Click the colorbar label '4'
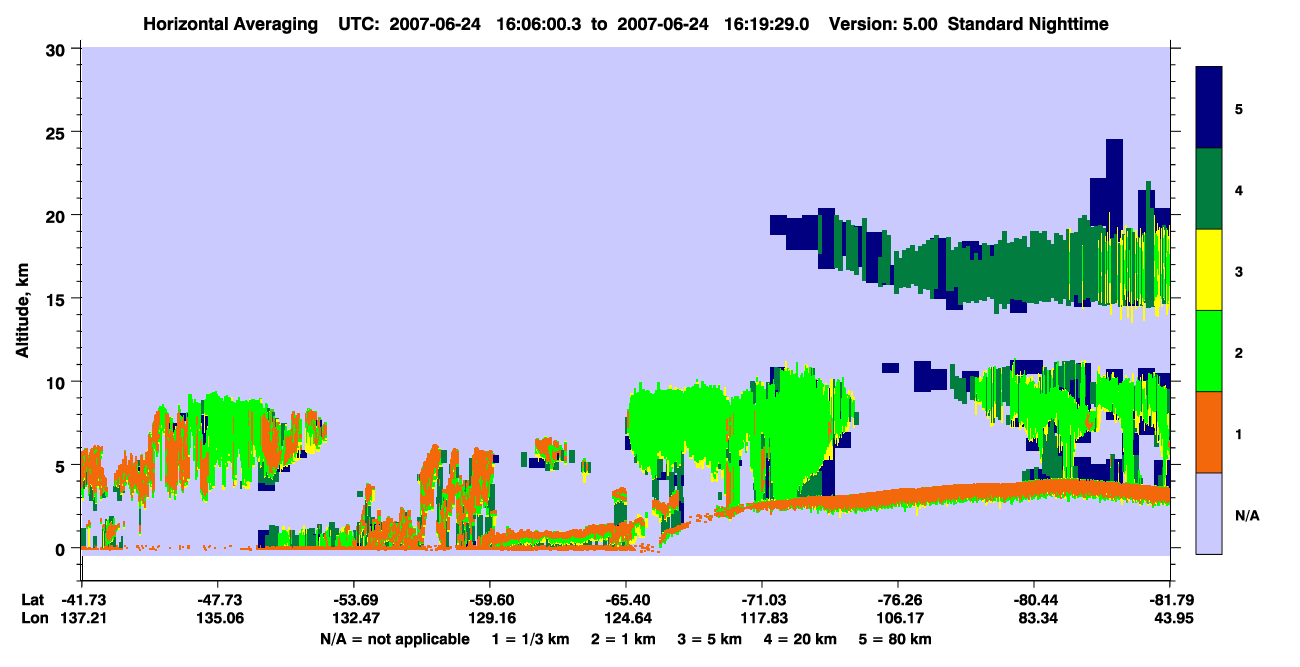1300x667 pixels. (1239, 189)
